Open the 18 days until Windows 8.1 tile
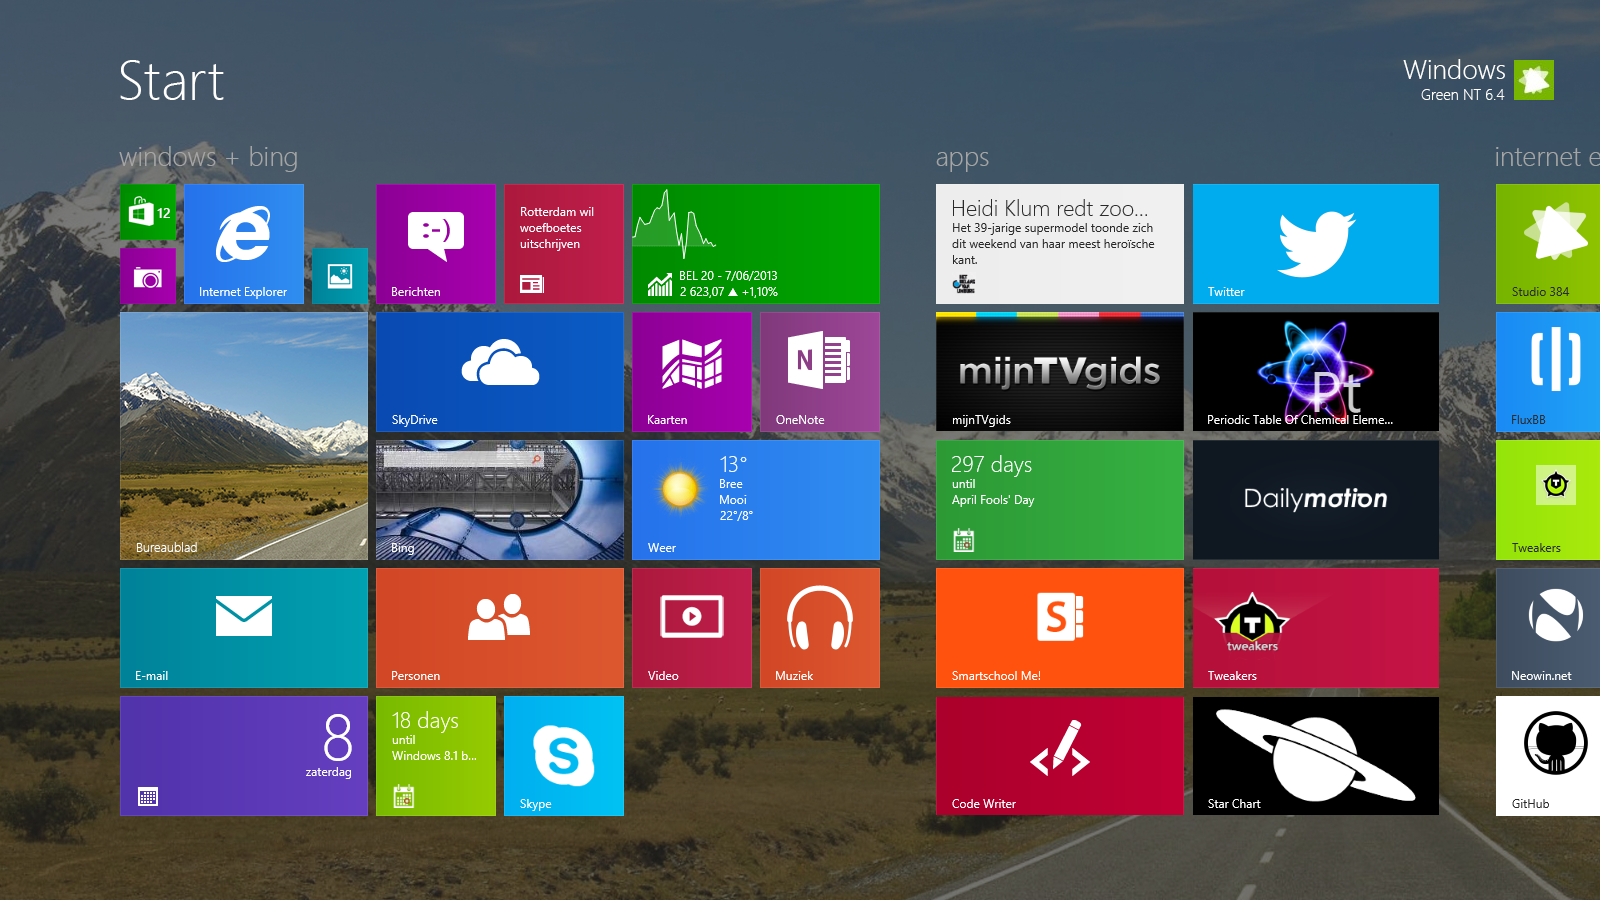Image resolution: width=1600 pixels, height=900 pixels. [436, 756]
